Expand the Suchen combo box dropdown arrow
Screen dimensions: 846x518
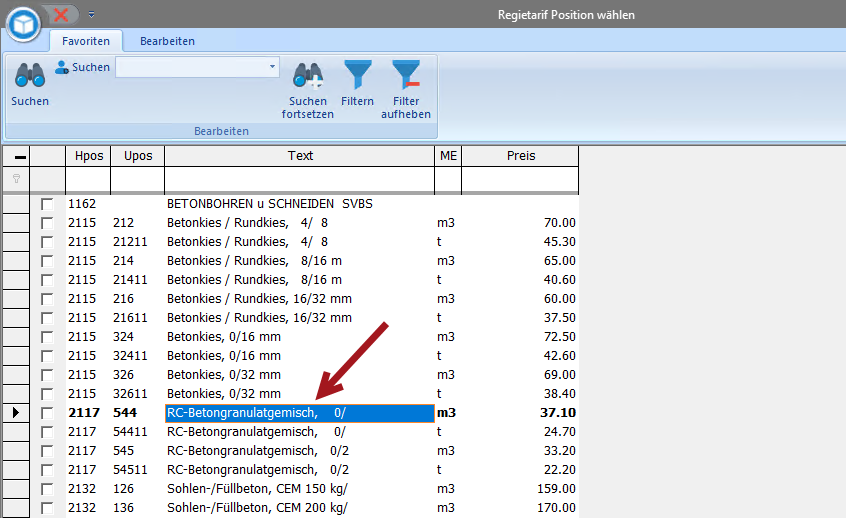coord(272,67)
